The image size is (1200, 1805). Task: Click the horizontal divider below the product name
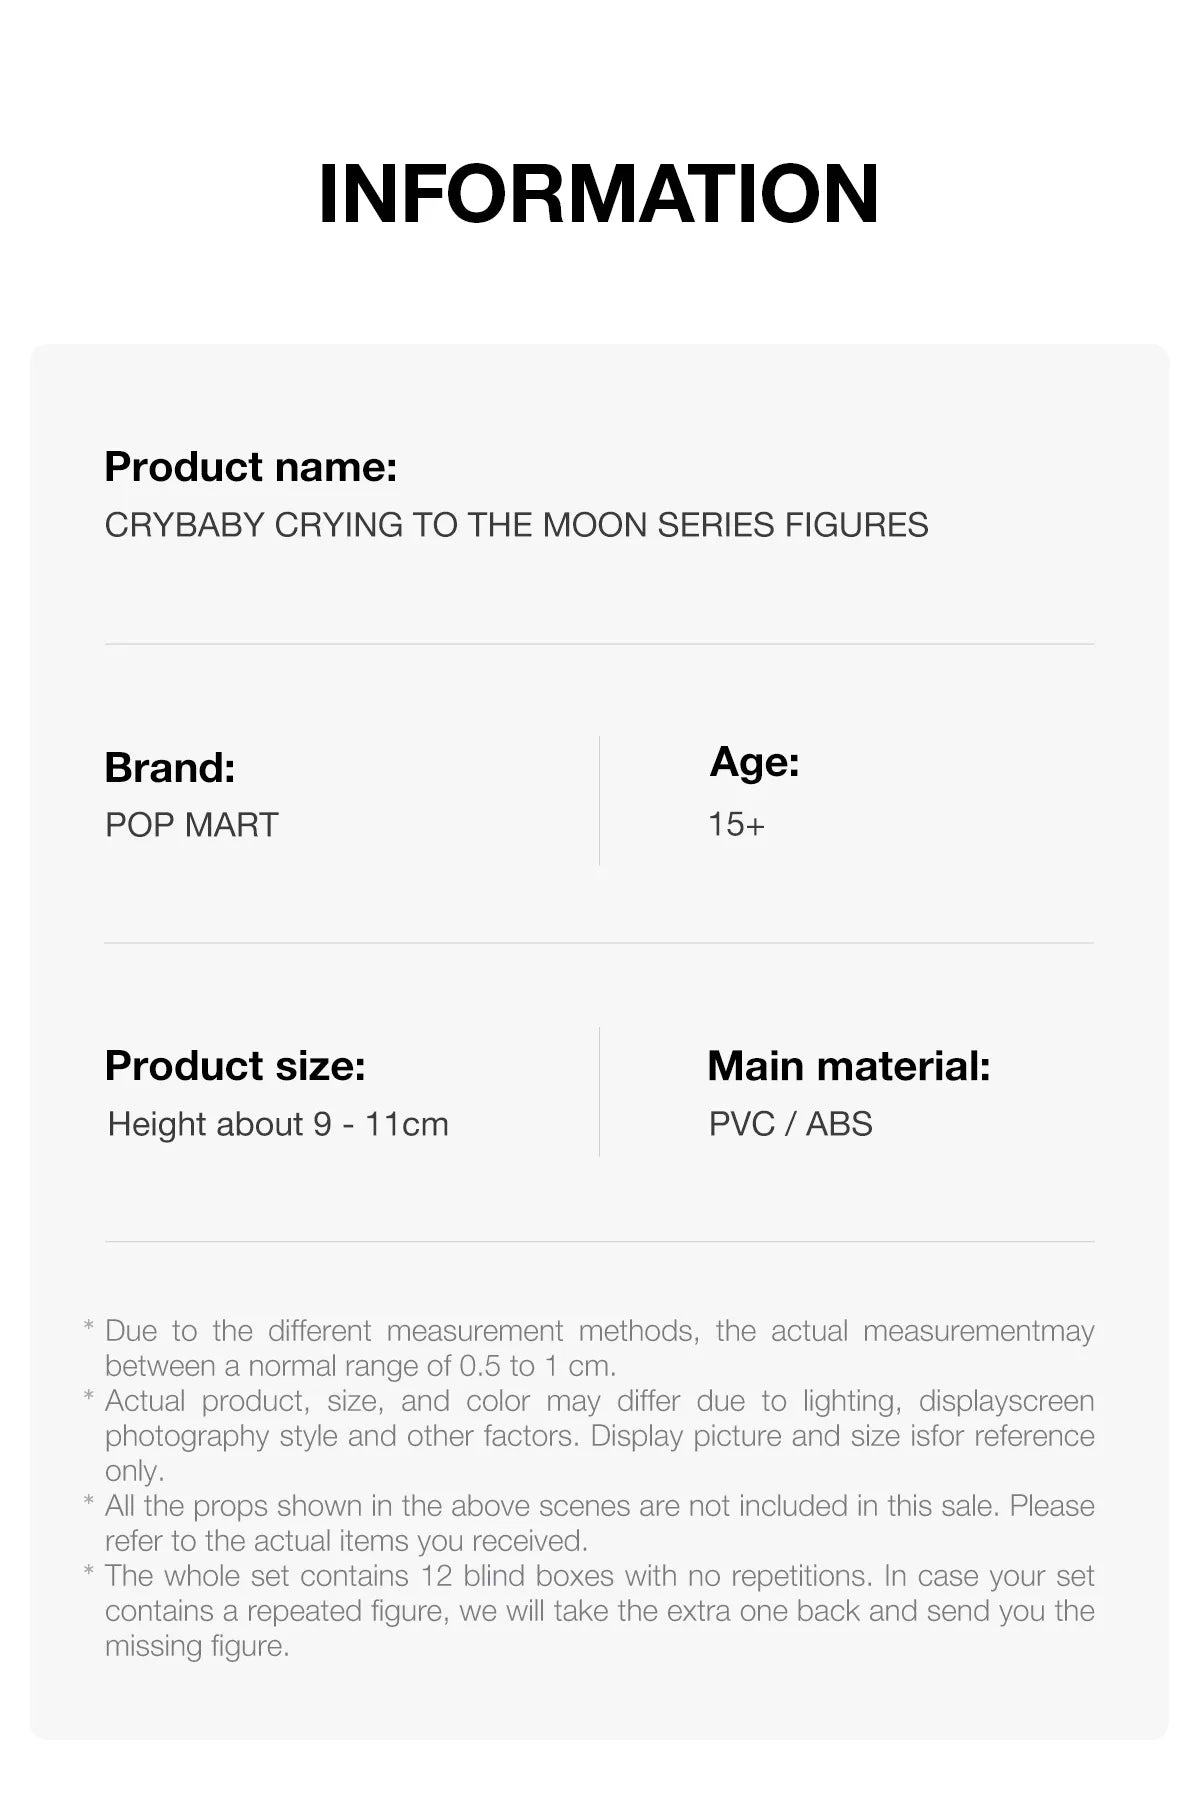pos(599,644)
